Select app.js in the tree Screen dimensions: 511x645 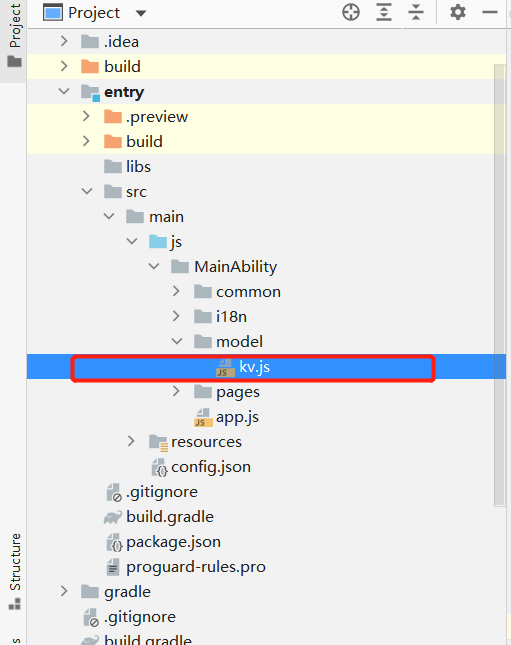(237, 417)
